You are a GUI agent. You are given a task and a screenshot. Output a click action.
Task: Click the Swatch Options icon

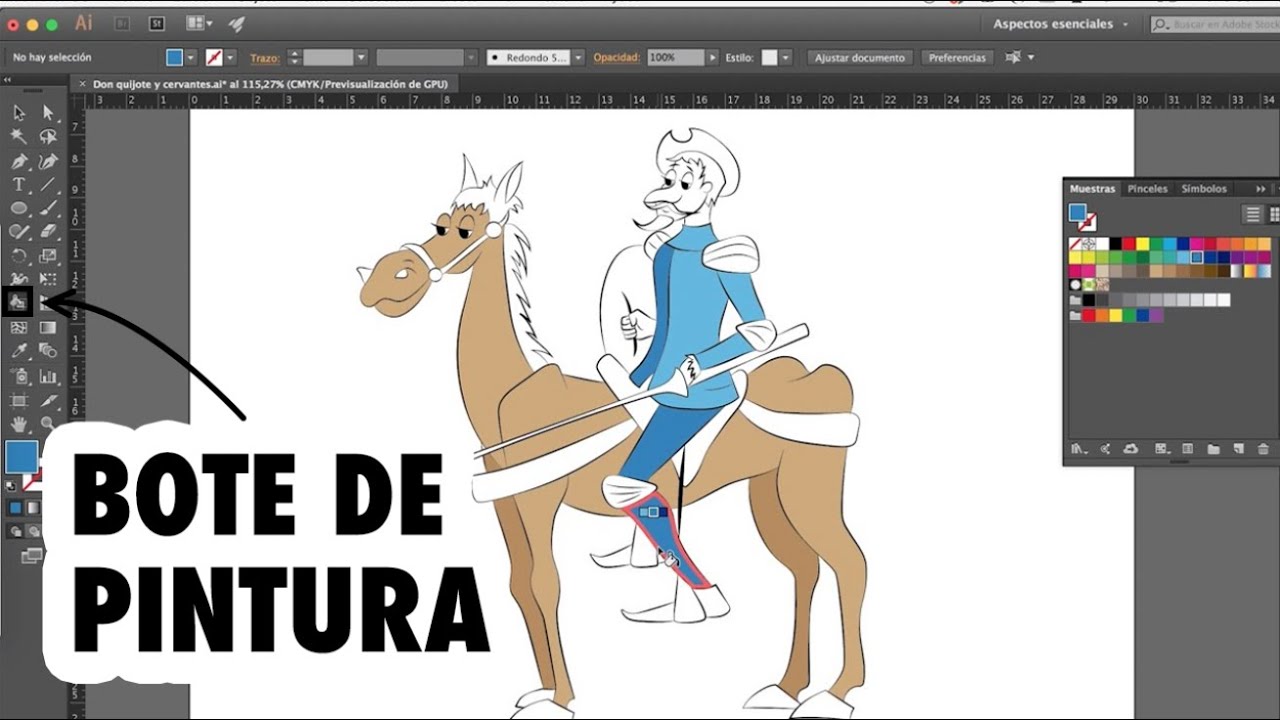click(x=1187, y=449)
